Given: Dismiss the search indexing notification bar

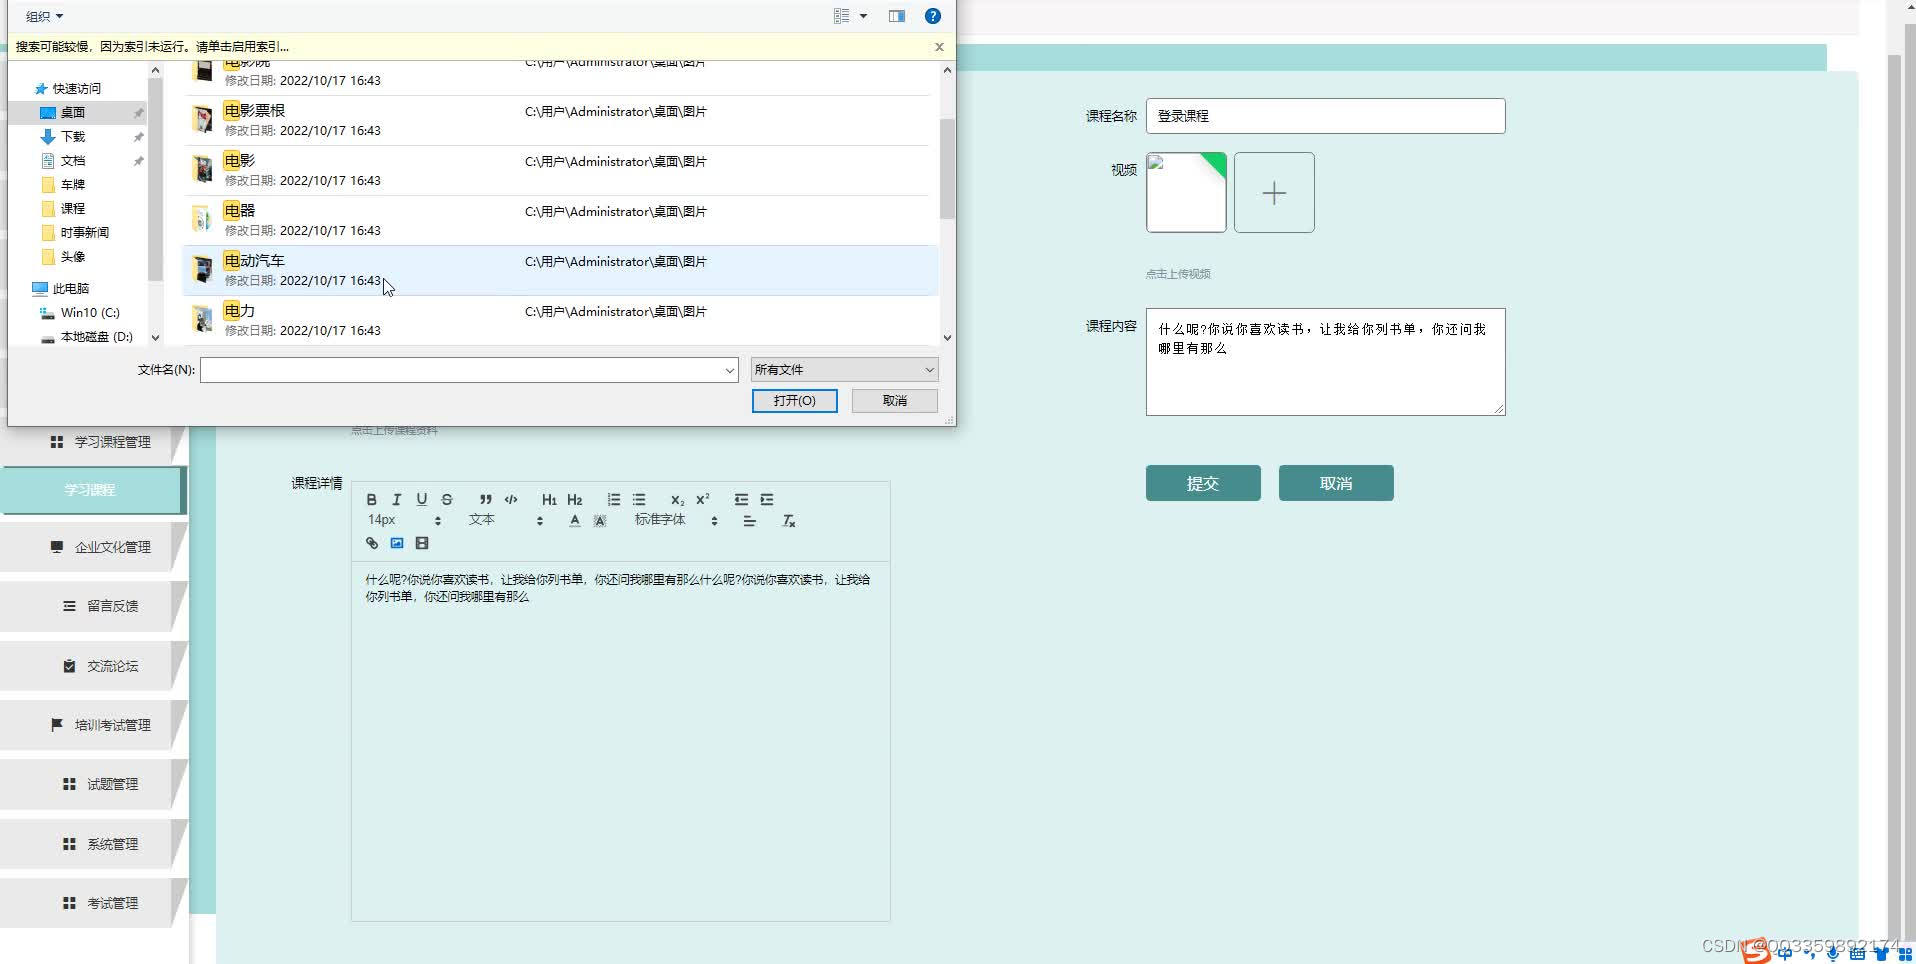Looking at the screenshot, I should [939, 46].
